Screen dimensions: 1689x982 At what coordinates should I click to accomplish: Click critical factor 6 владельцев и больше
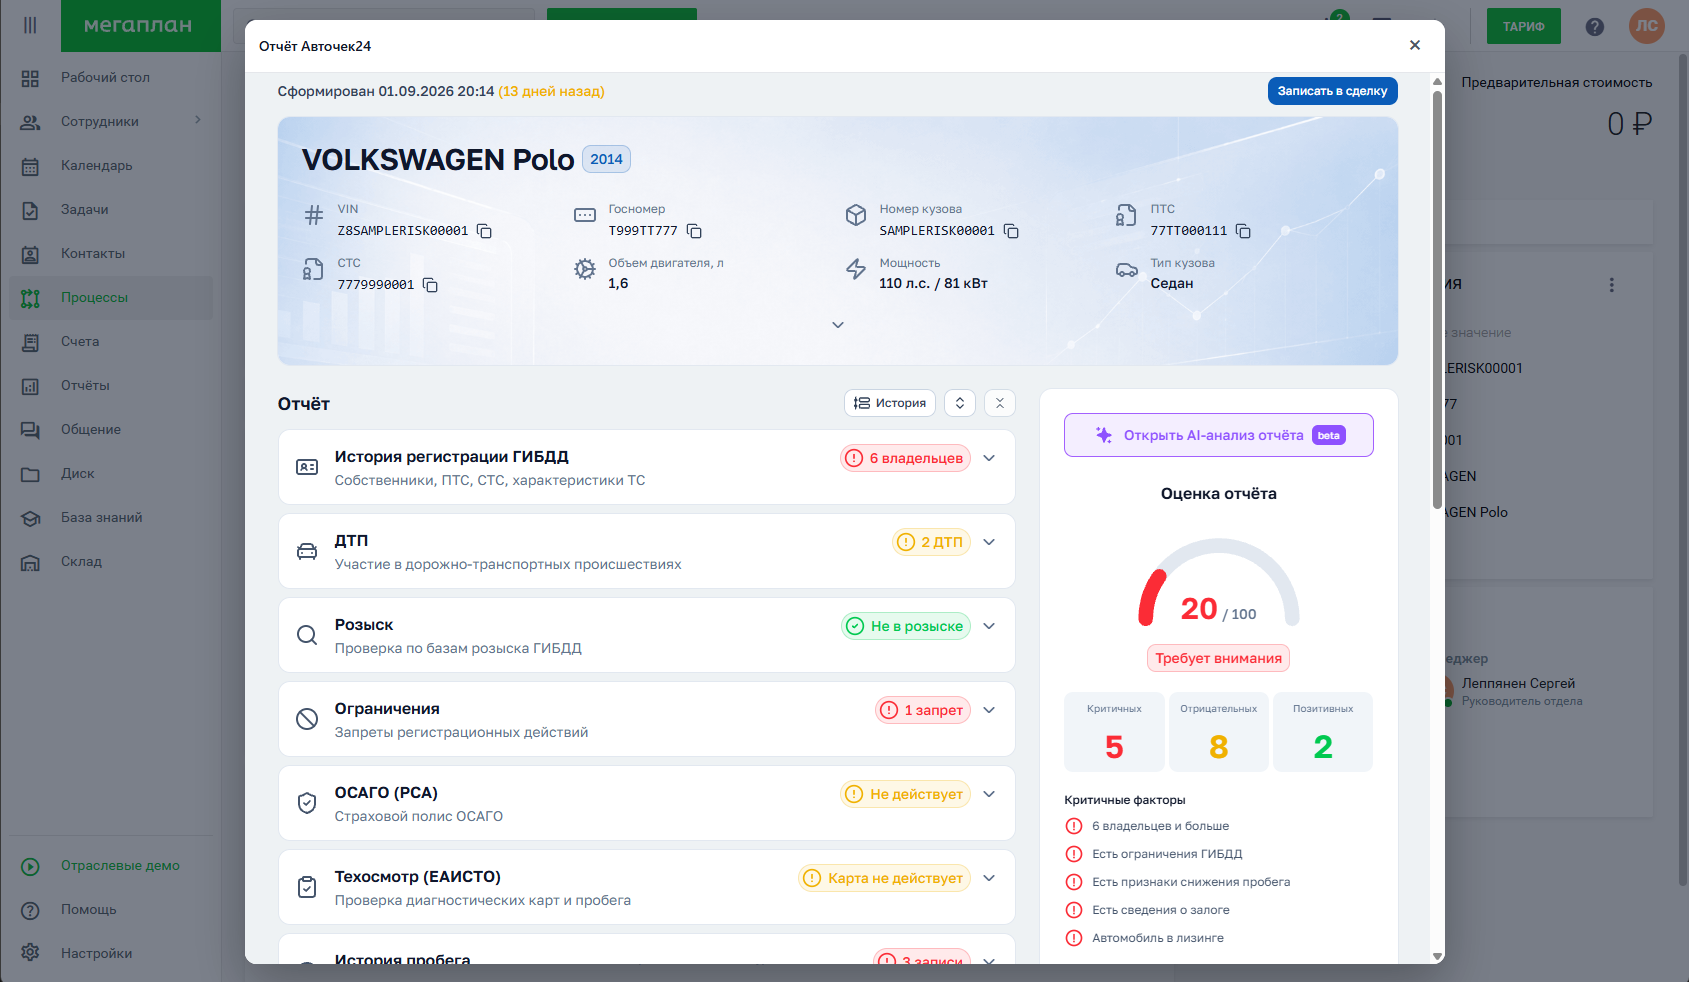(x=1160, y=826)
